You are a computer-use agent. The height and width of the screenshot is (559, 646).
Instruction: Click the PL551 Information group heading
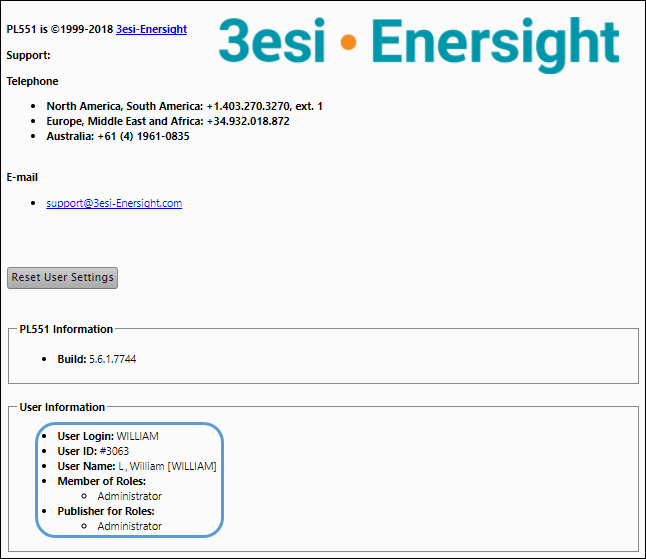coord(66,329)
